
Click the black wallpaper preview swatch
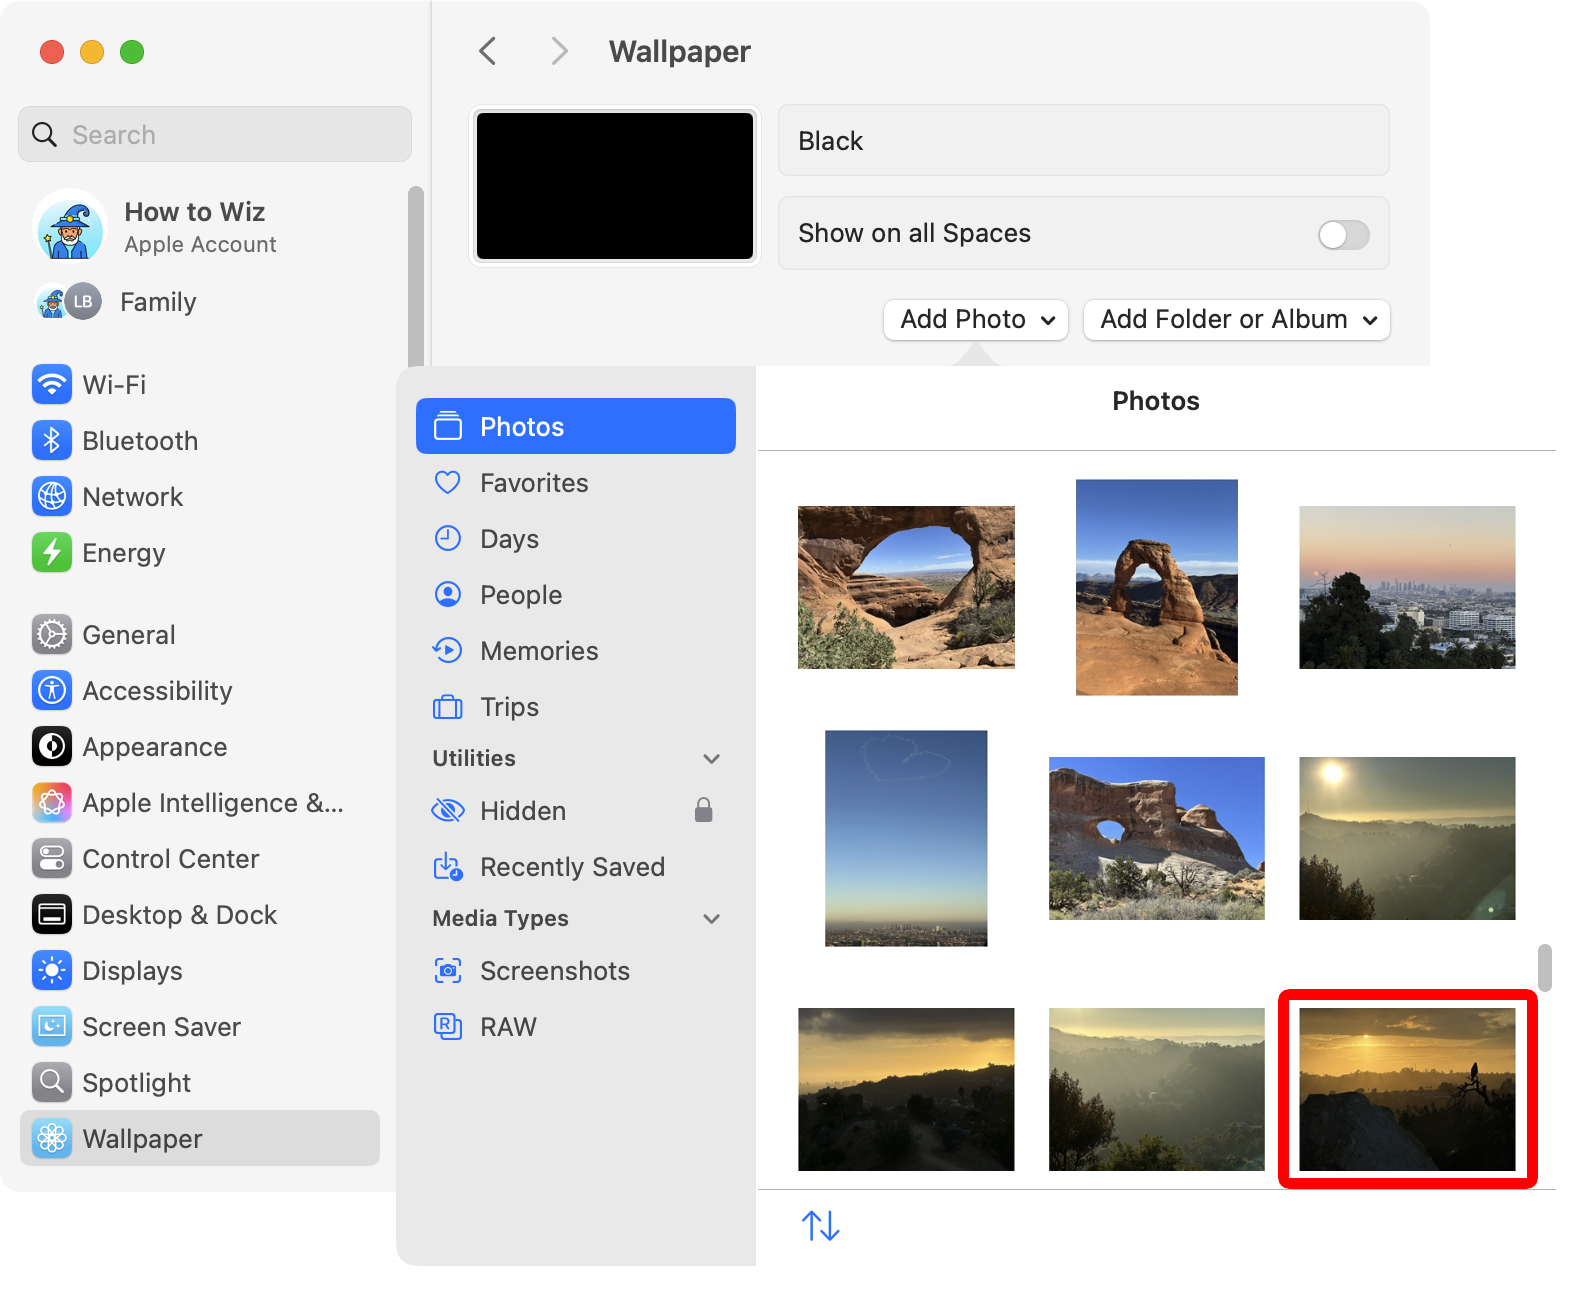coord(614,186)
